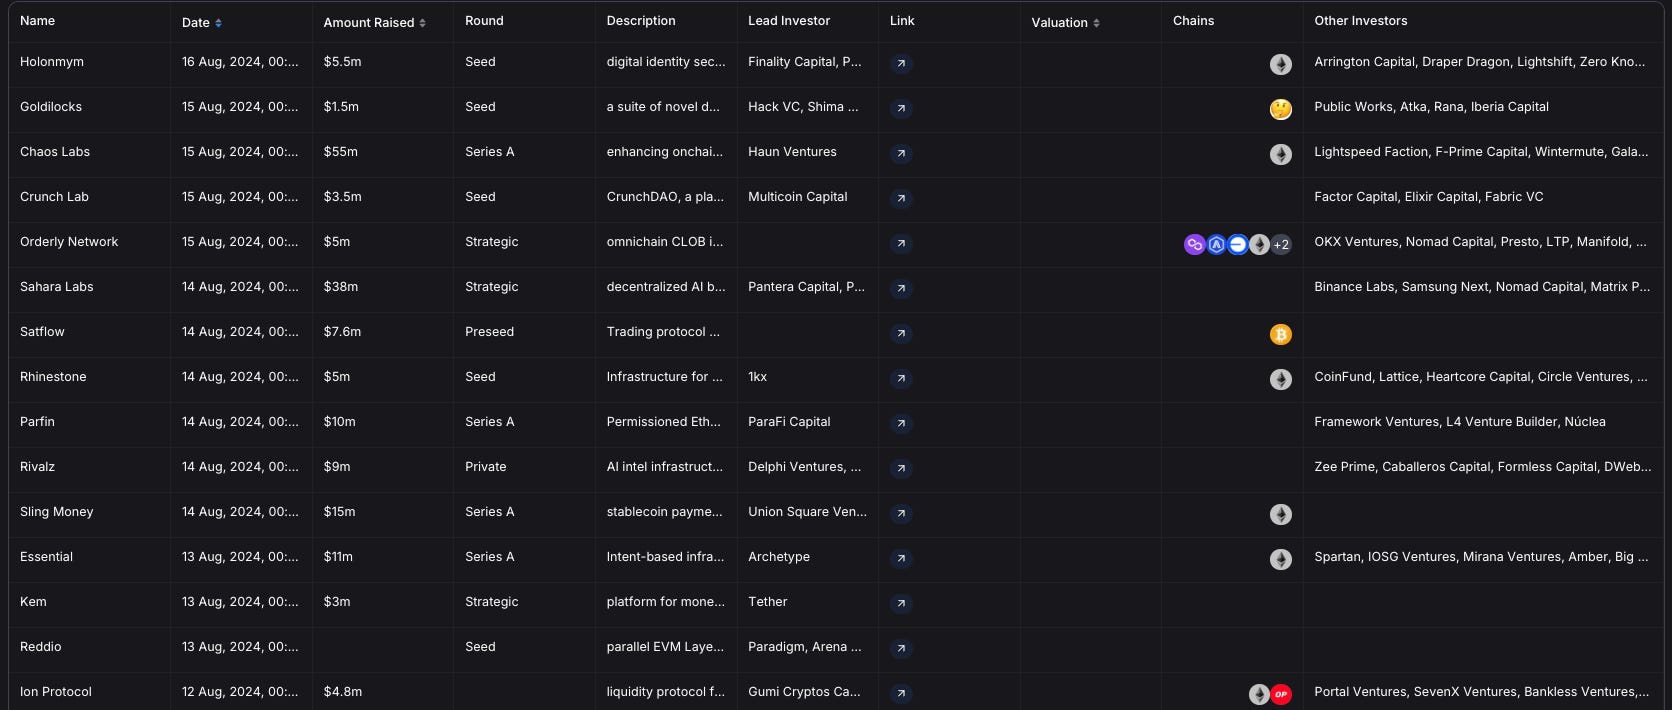Sort the table by Valuation column
The height and width of the screenshot is (710, 1672).
click(x=1066, y=22)
